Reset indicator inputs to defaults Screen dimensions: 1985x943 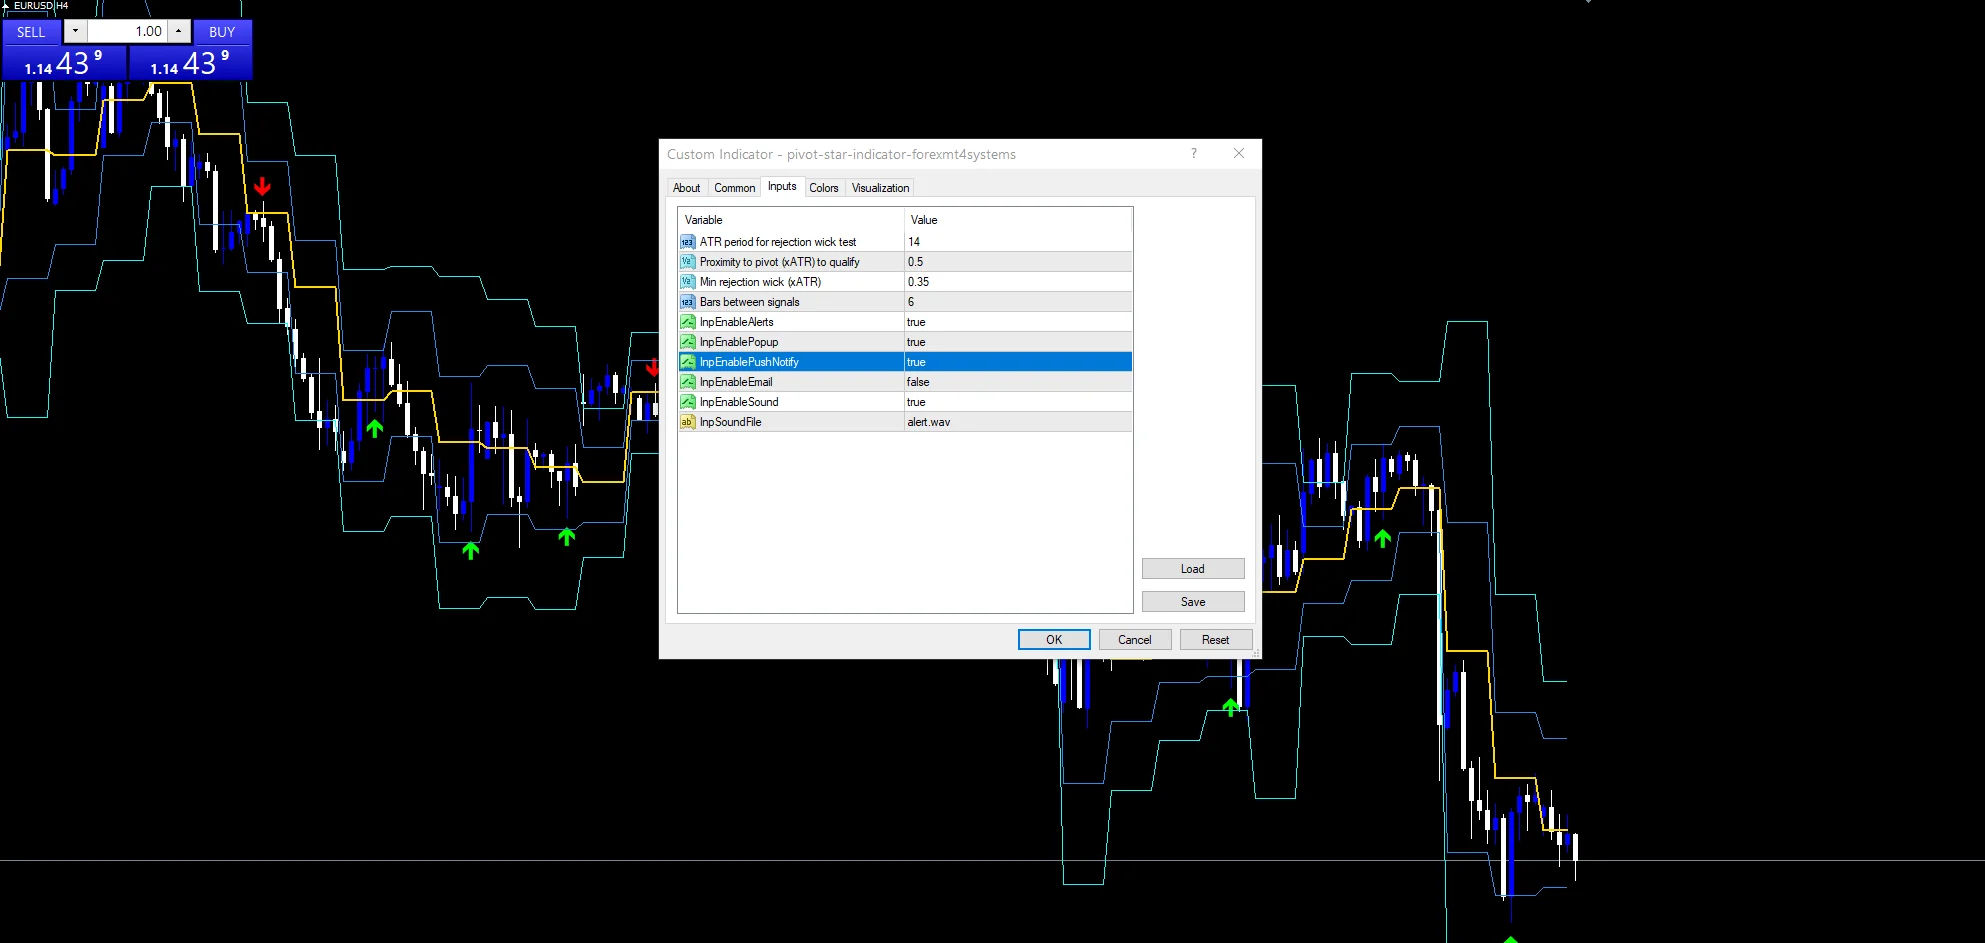(x=1216, y=640)
